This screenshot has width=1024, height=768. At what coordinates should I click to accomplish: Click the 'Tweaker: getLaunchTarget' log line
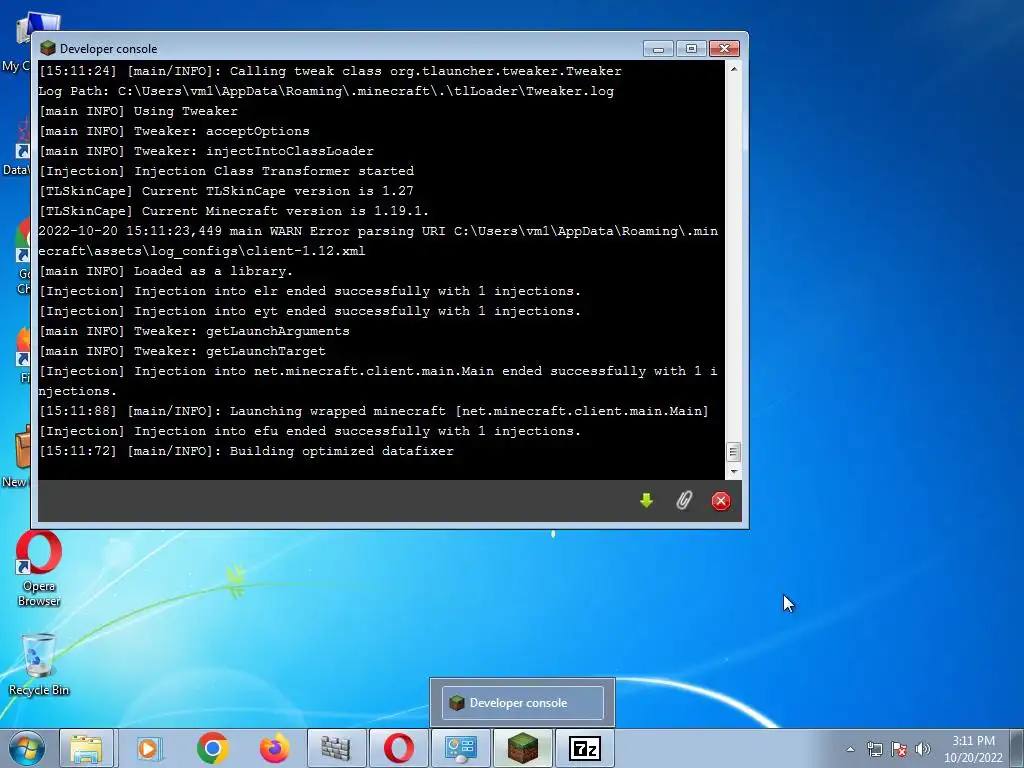coord(182,351)
